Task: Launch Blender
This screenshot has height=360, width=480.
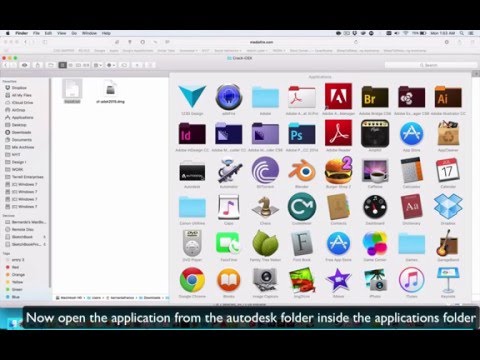Action: pos(302,171)
